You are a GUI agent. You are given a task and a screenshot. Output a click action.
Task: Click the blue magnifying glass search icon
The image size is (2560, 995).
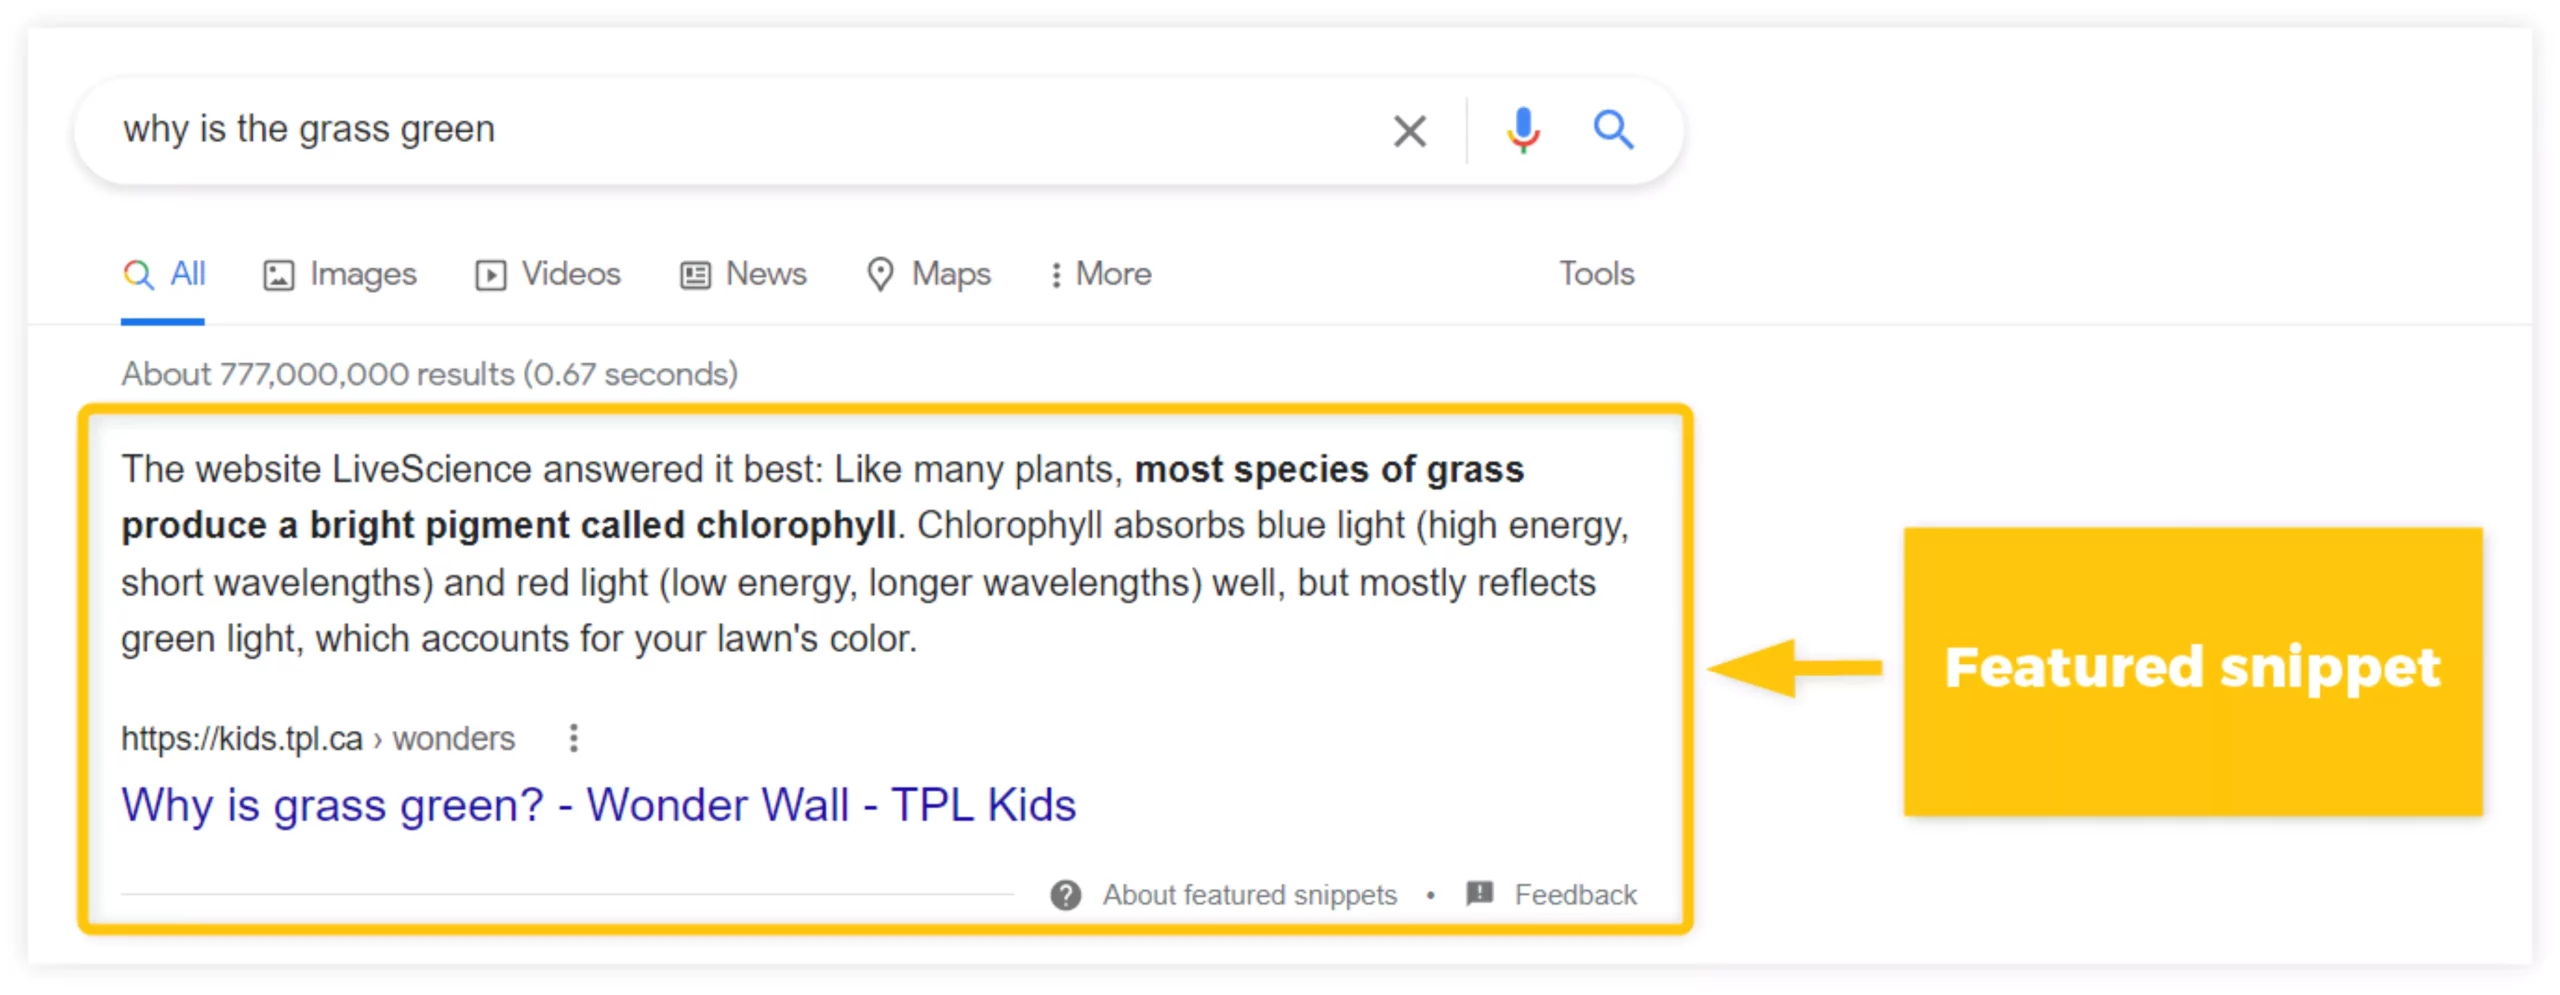(1612, 130)
